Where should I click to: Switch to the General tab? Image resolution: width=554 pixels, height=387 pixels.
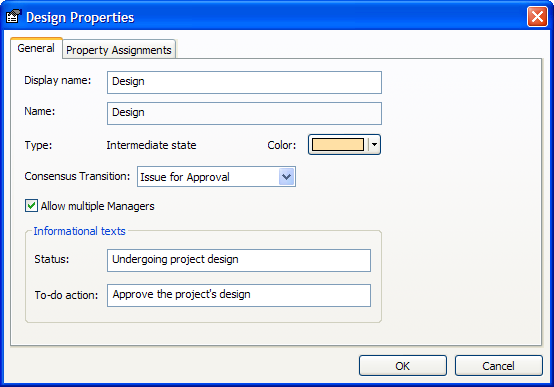tap(36, 48)
